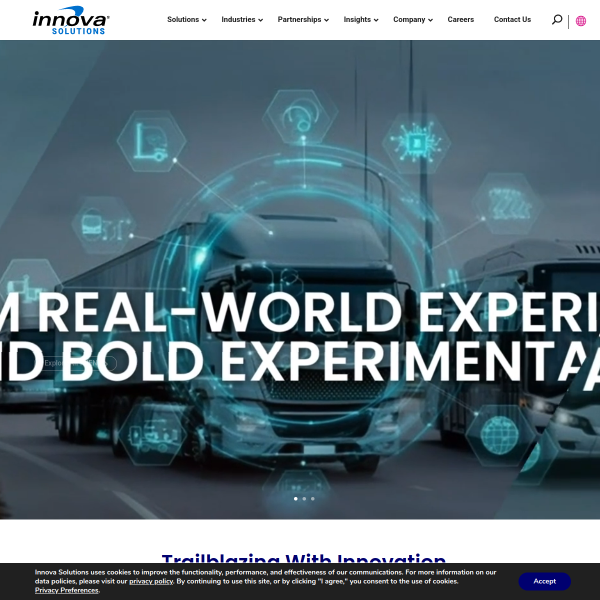Open the Company nav item
Image resolution: width=600 pixels, height=600 pixels.
pos(409,20)
